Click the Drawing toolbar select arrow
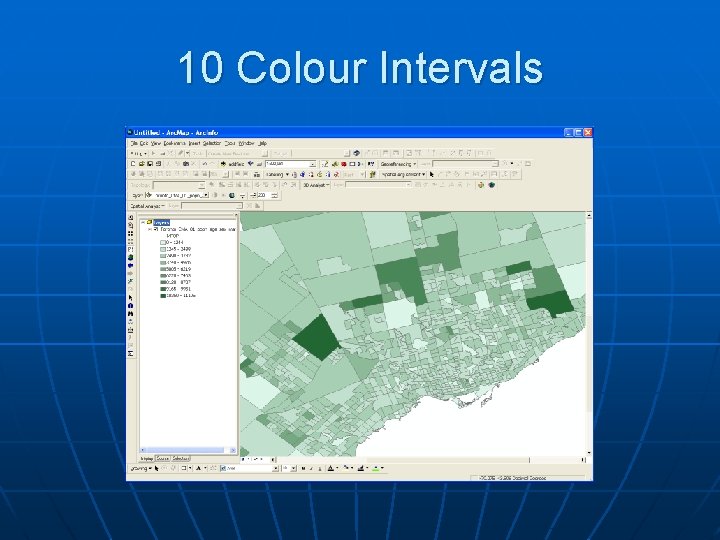 point(157,468)
